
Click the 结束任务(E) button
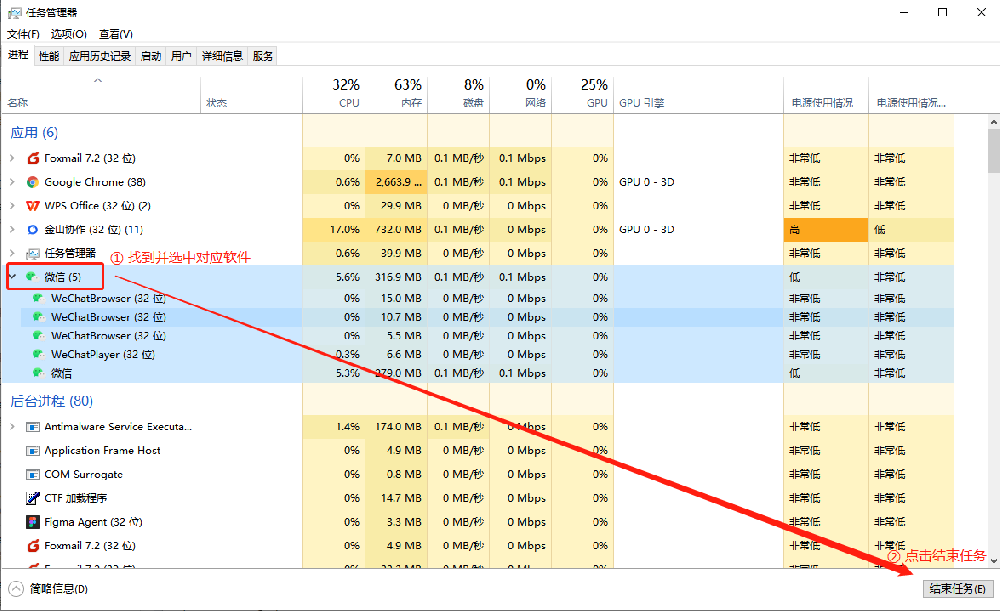tap(958, 589)
